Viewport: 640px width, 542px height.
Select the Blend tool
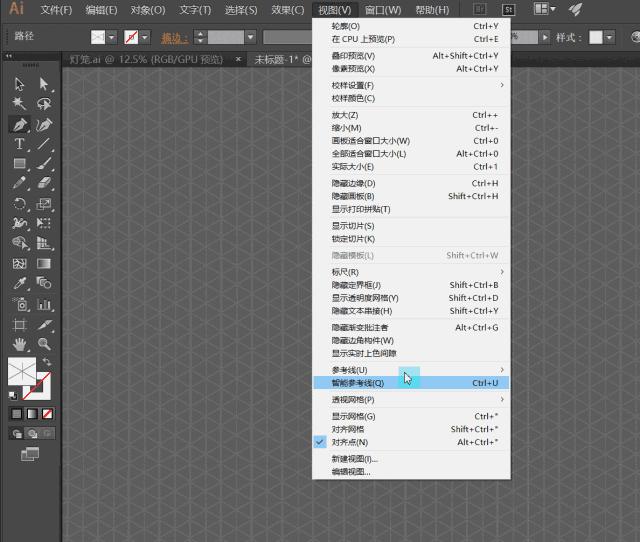(x=44, y=283)
